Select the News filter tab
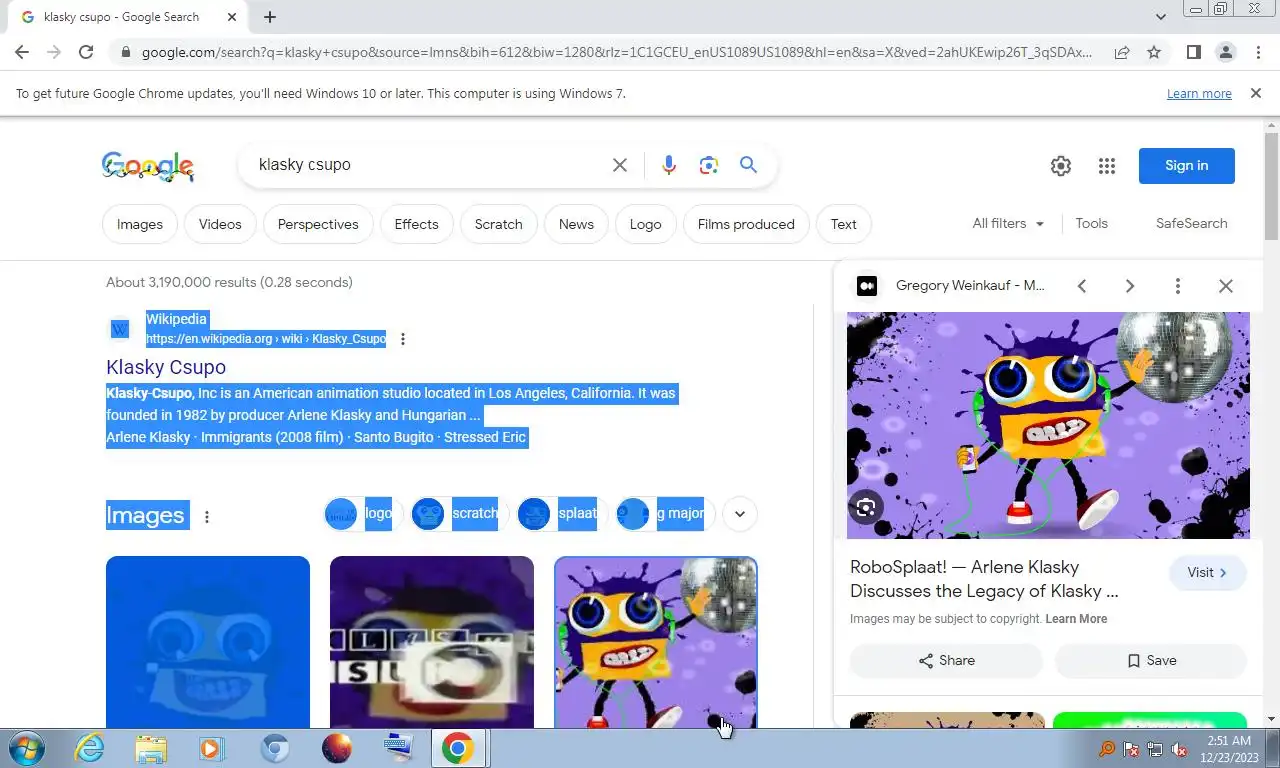The width and height of the screenshot is (1280, 768). point(576,224)
